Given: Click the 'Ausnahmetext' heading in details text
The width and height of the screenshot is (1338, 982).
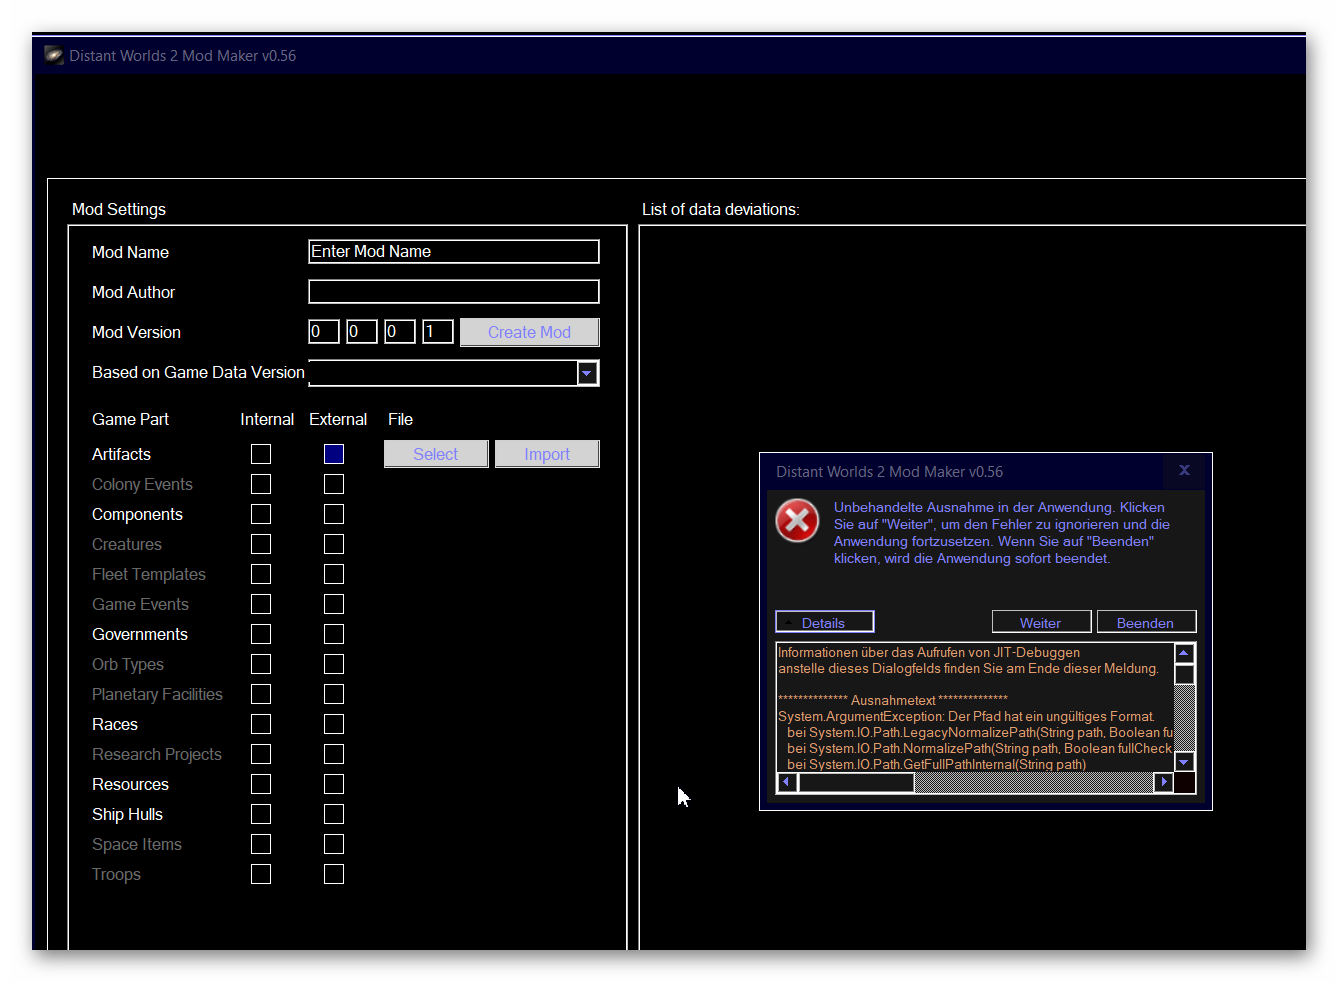Looking at the screenshot, I should pyautogui.click(x=893, y=700).
